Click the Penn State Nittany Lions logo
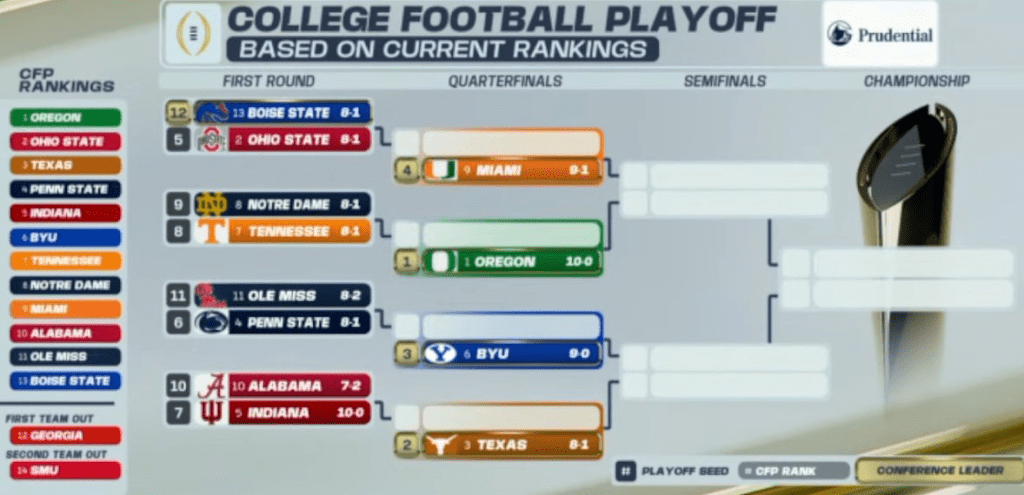 click(211, 322)
